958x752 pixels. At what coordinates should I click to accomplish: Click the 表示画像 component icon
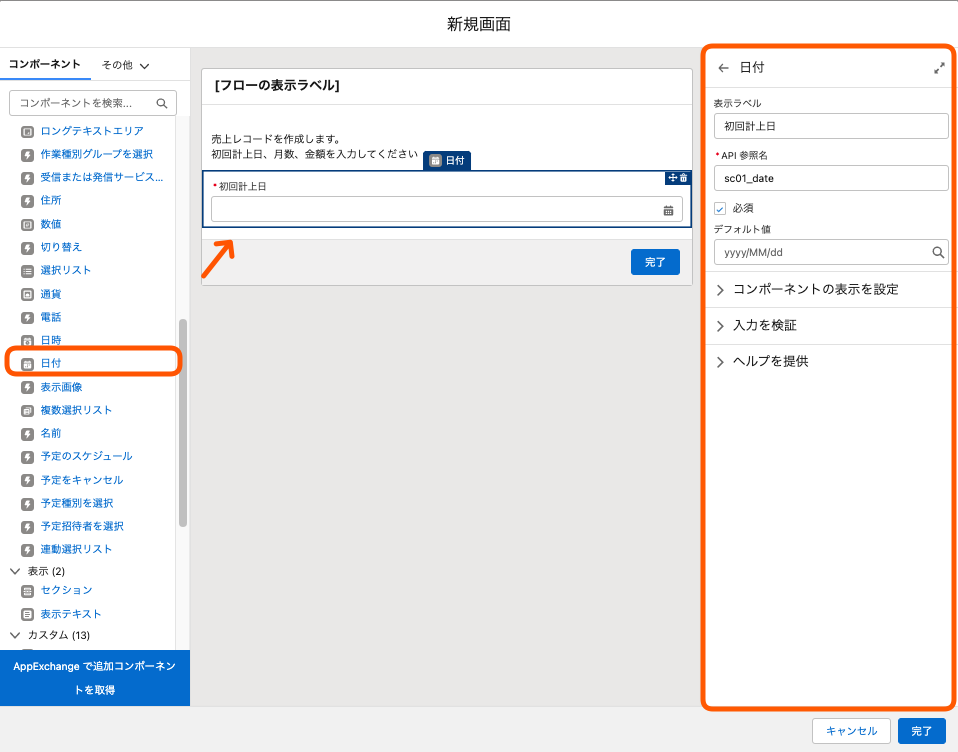(x=27, y=387)
